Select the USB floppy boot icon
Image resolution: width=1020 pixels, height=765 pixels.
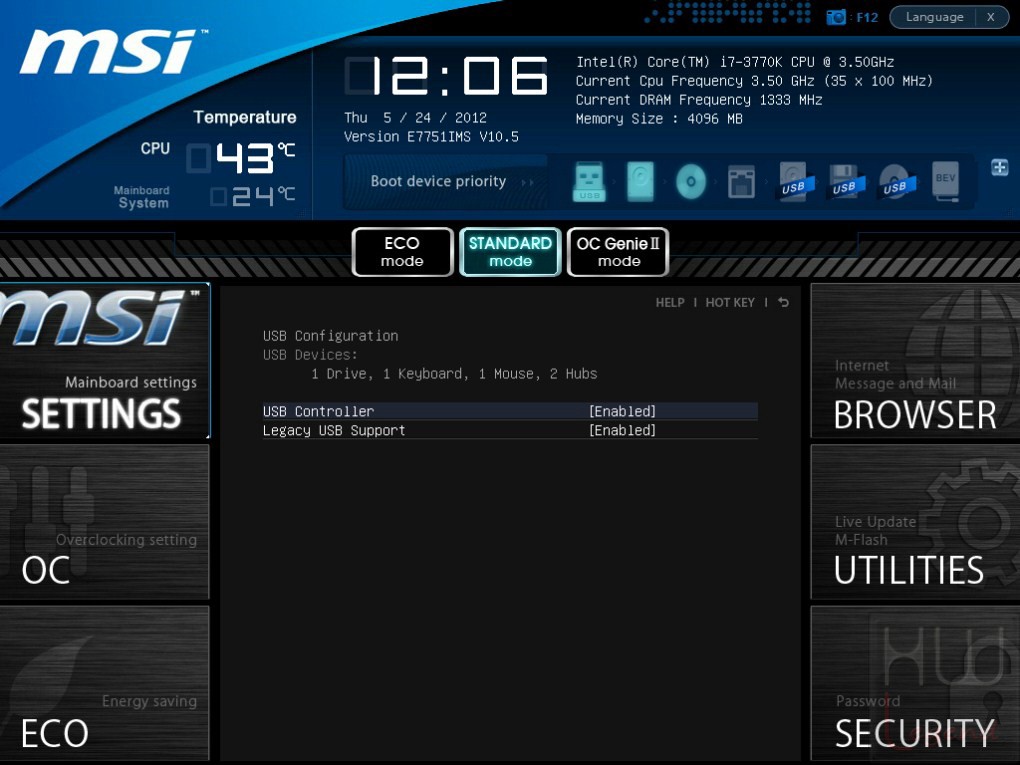tap(846, 181)
